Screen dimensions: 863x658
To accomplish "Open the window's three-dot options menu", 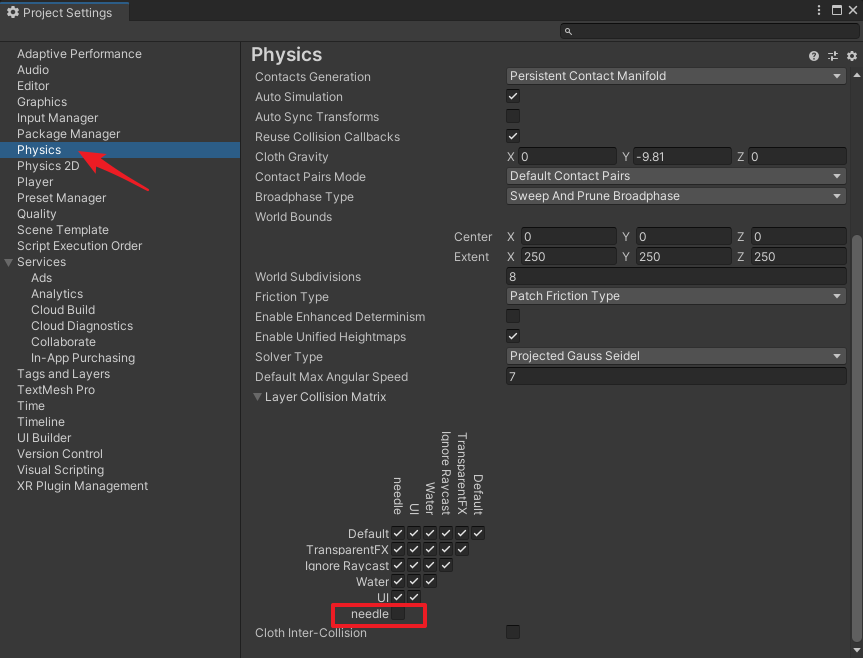I will click(819, 10).
